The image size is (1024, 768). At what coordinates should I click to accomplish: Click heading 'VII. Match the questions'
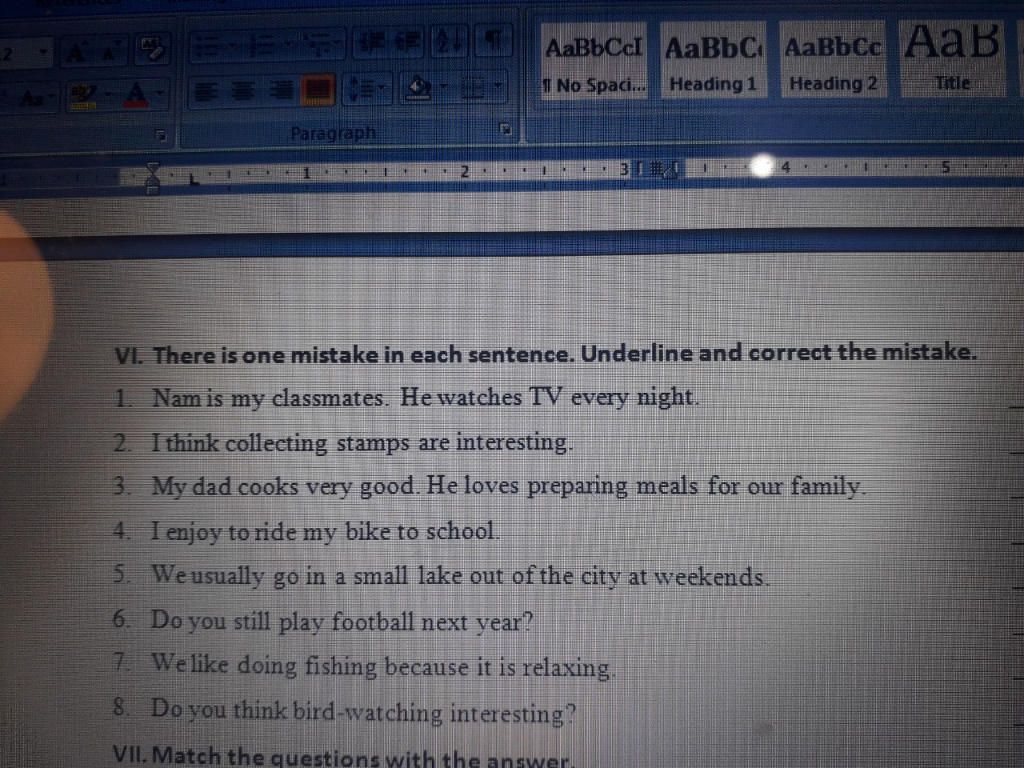coord(344,757)
